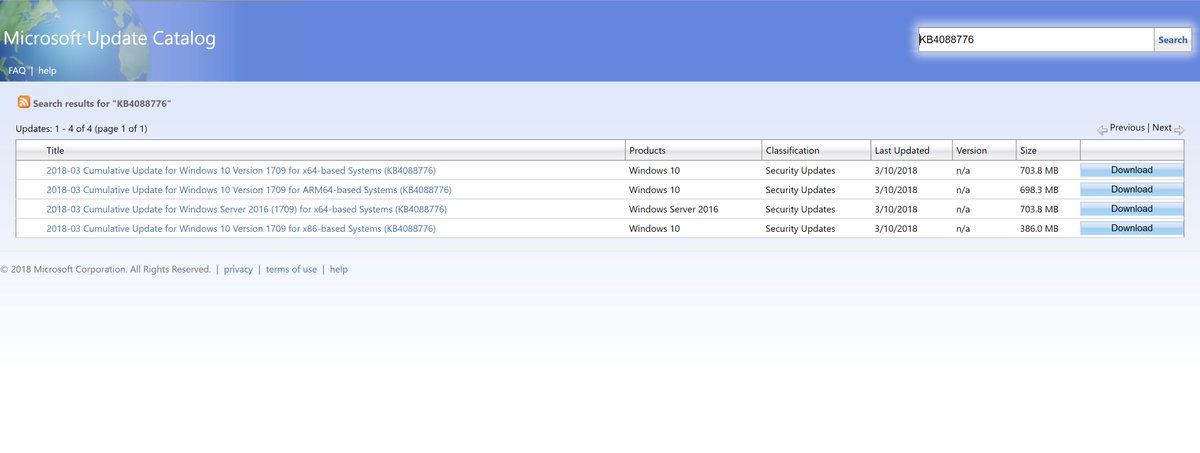
Task: Click the search box containing KB4088776
Action: 1035,40
